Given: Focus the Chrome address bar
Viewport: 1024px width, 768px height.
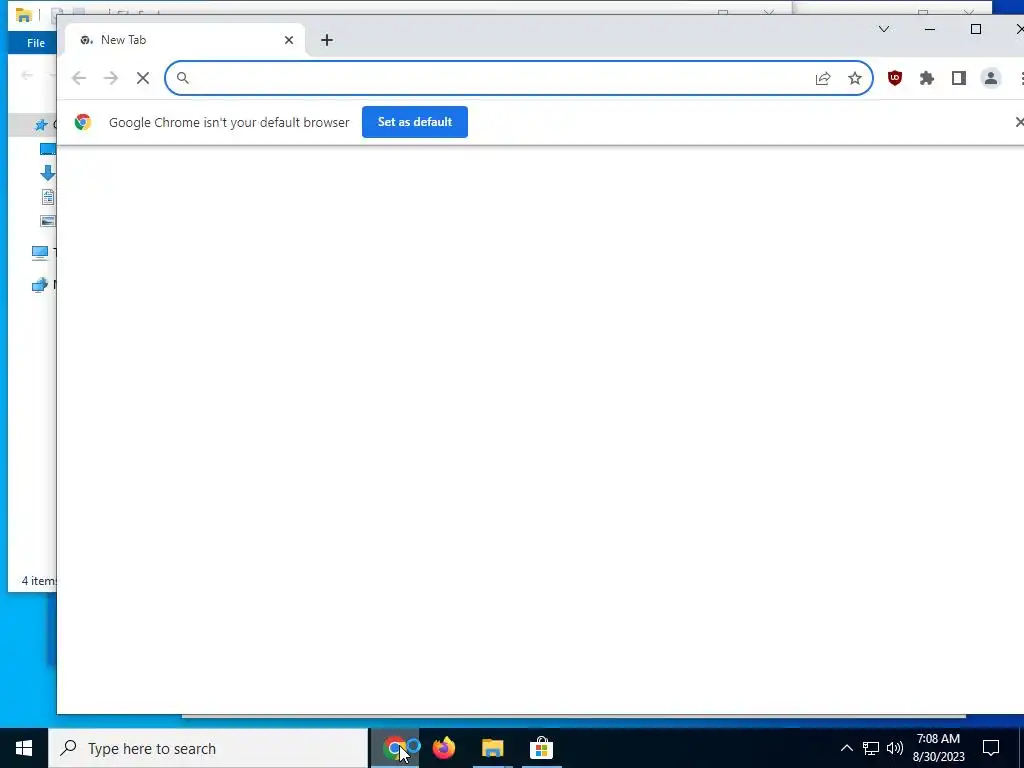Looking at the screenshot, I should click(x=519, y=78).
